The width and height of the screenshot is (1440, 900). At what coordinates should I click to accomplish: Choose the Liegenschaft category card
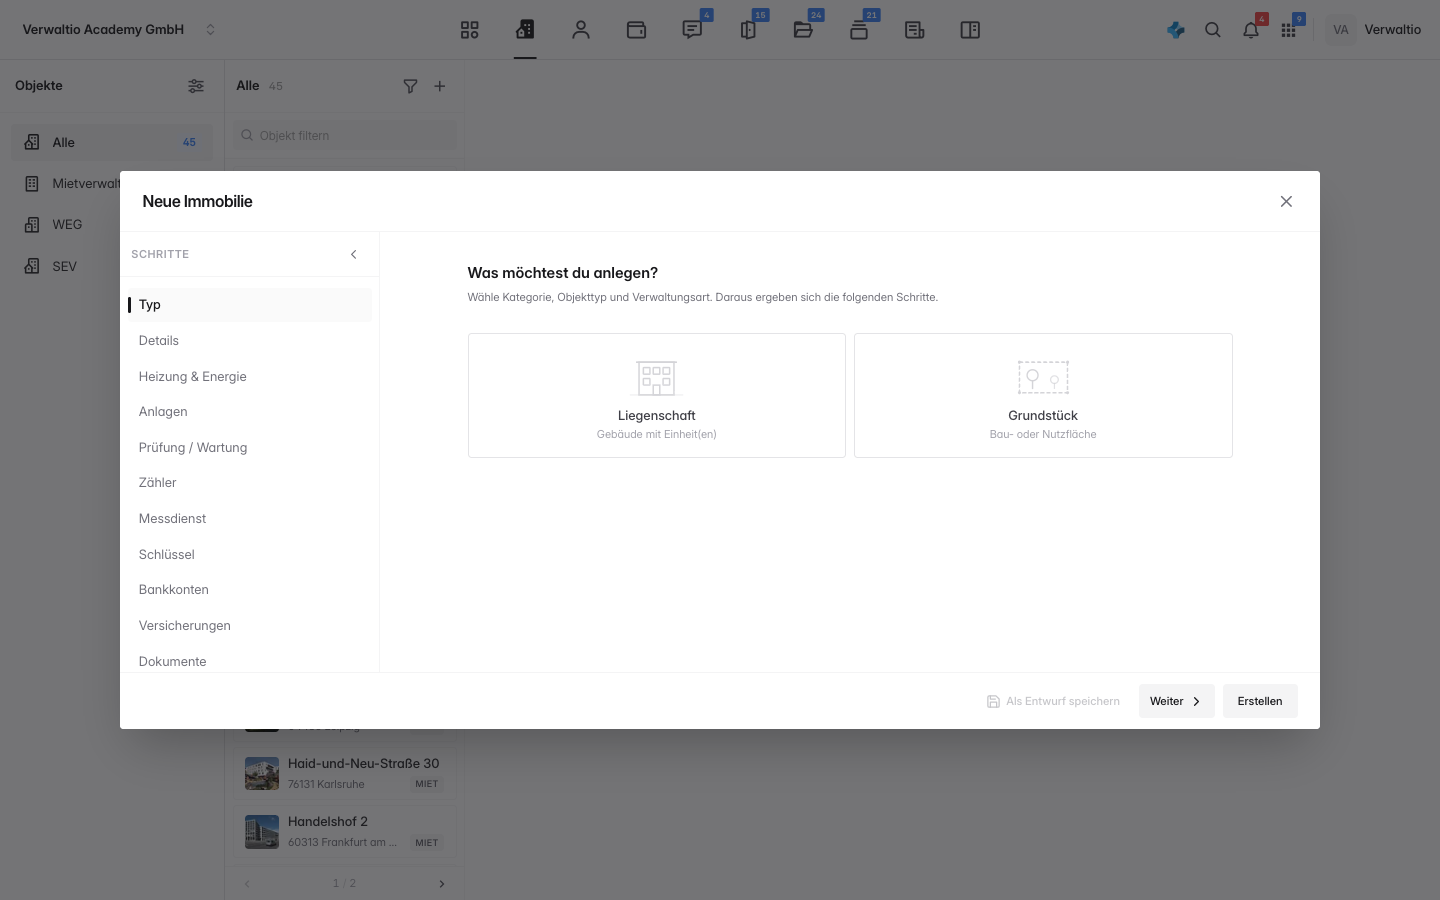657,396
